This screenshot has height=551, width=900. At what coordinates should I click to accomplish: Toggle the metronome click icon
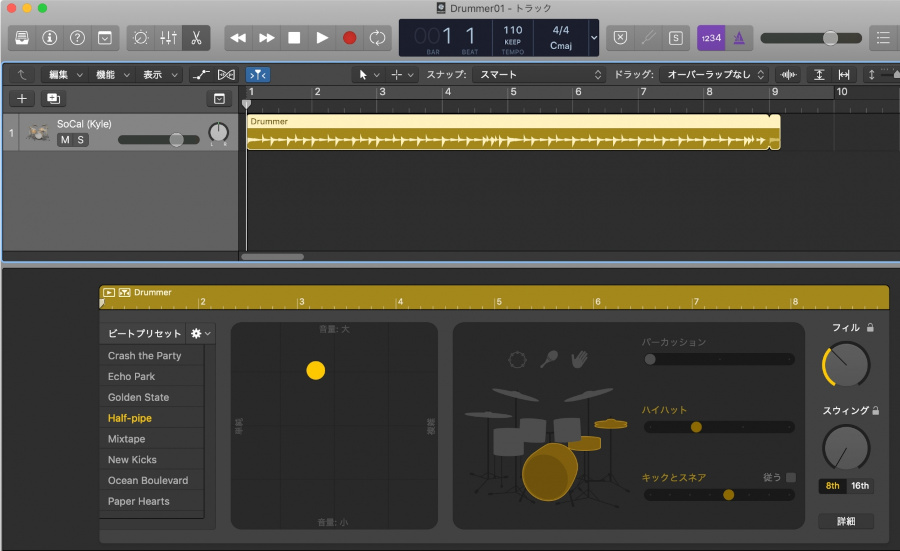coord(739,38)
